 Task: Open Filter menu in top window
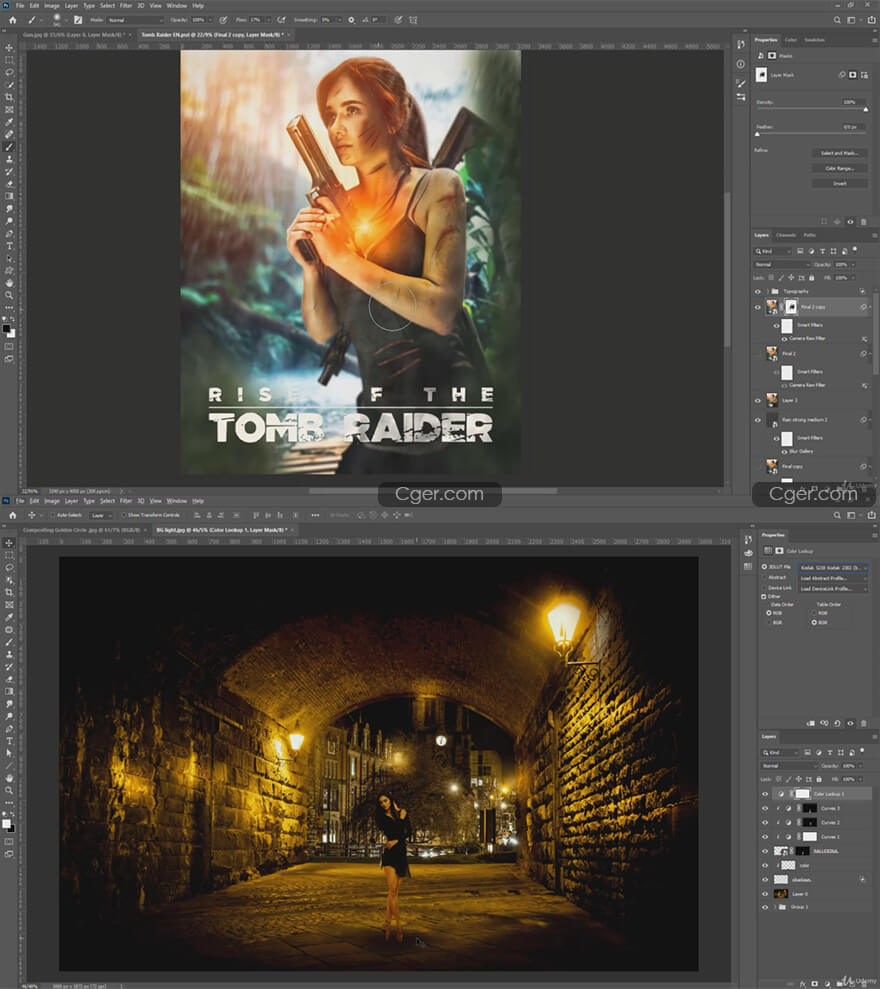[126, 6]
